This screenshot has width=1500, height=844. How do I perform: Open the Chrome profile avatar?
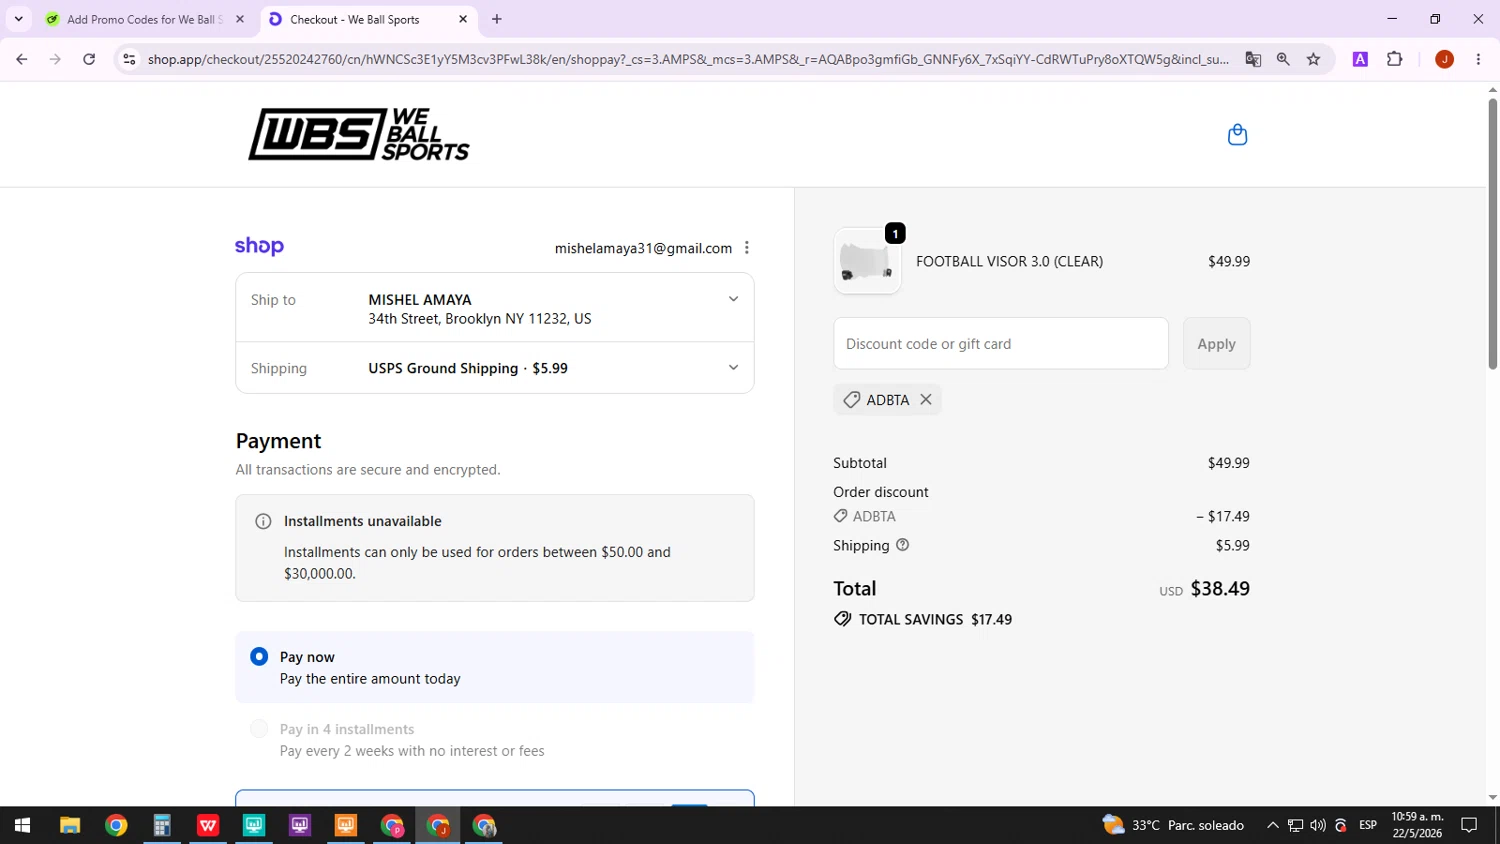click(1444, 59)
